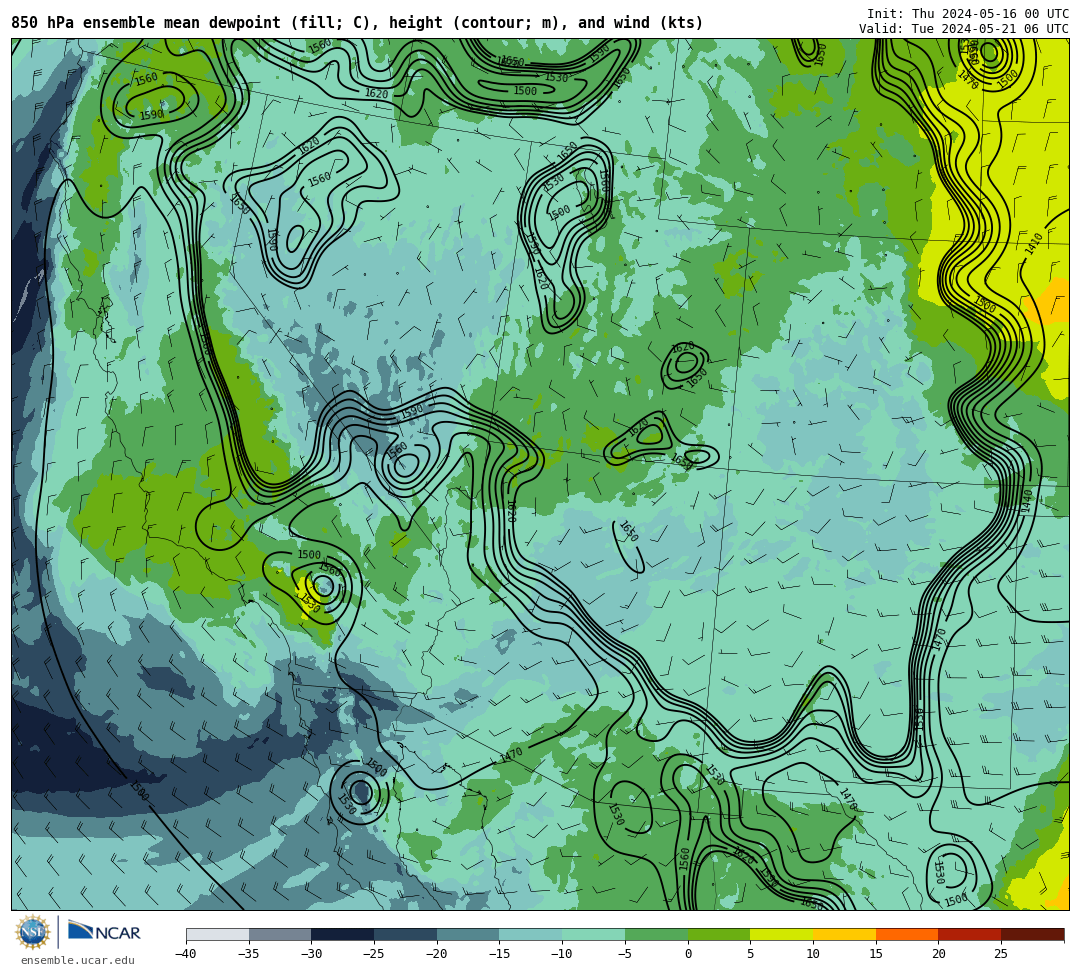Click the 'Init: Thu 2024-05-16 00 UTC' text
This screenshot has height=973, width=1080.
point(968,14)
